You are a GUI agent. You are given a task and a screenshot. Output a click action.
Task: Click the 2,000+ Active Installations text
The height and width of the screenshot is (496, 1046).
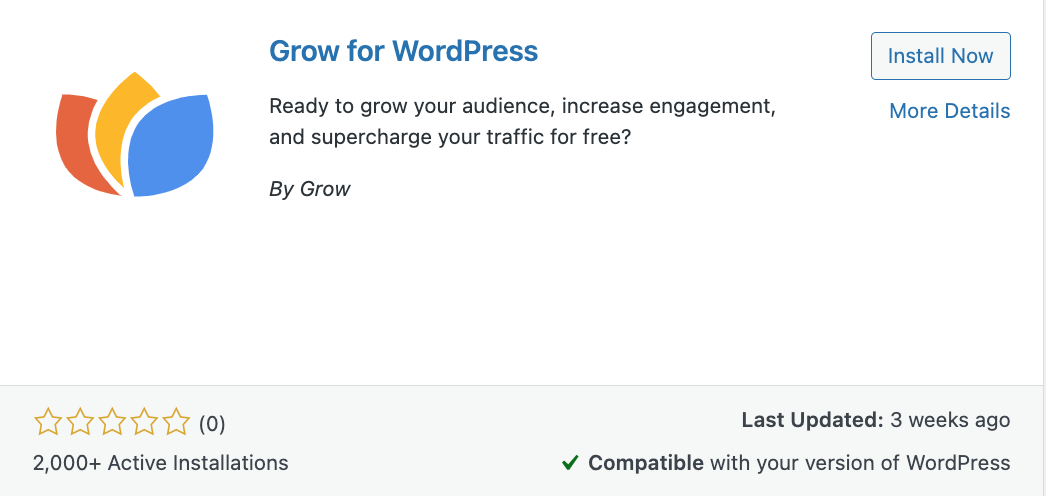[161, 463]
